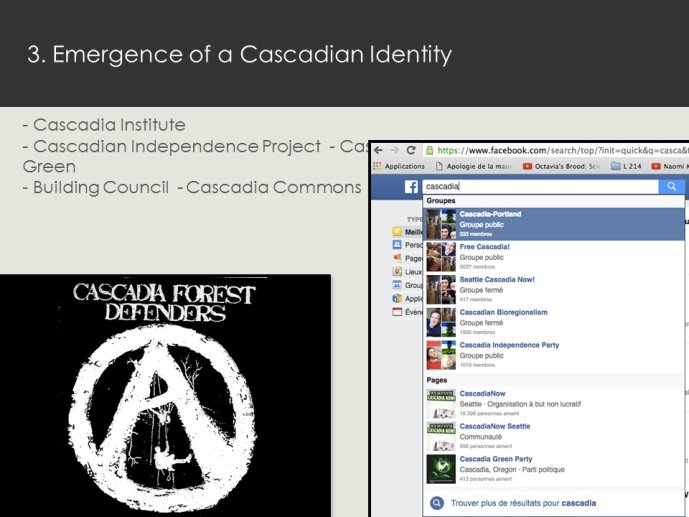
Task: Open the CascadiaNow page suggestion
Action: (554, 403)
